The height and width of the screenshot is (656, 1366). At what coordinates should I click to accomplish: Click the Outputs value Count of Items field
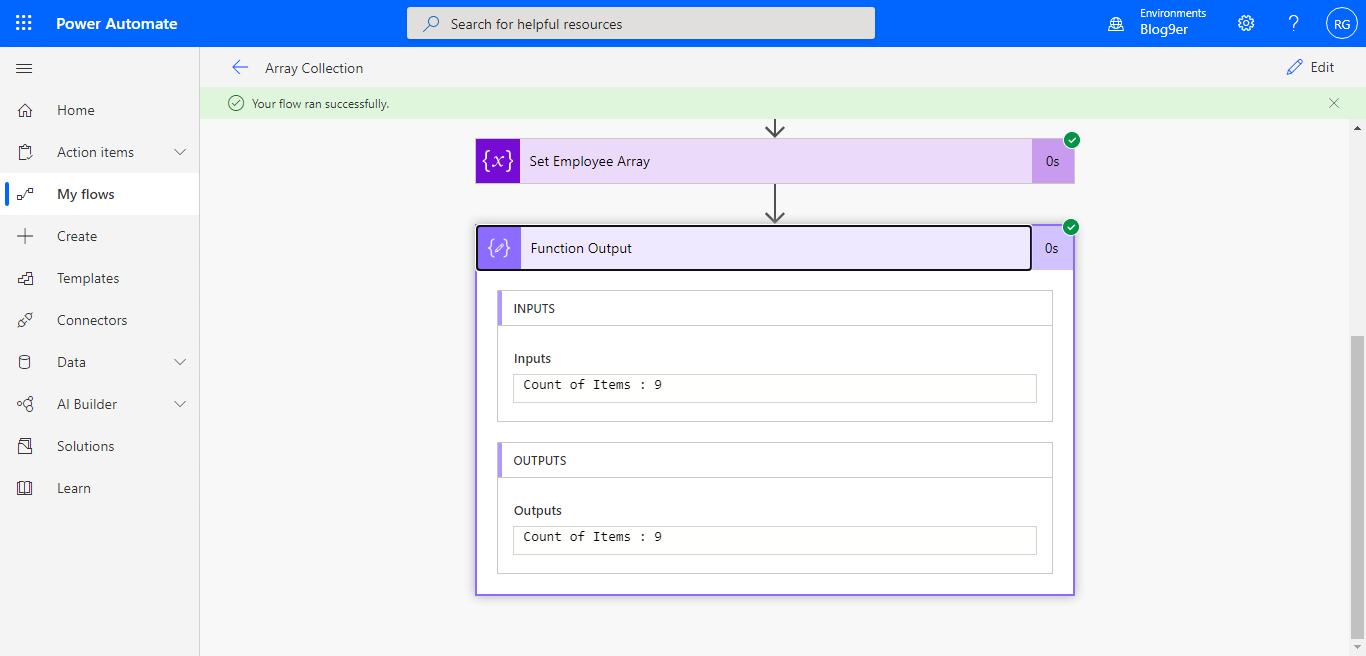click(x=775, y=540)
